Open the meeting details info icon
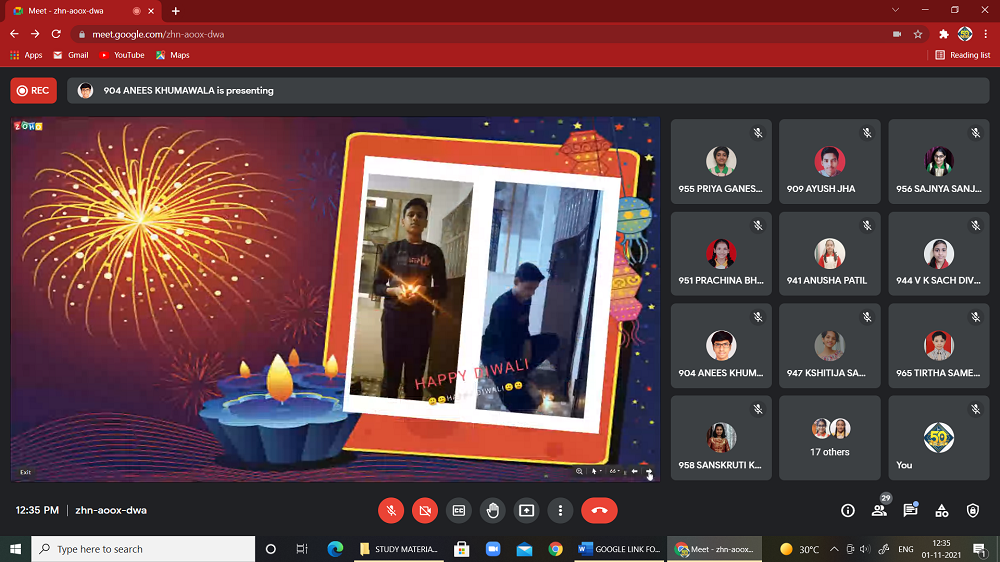 click(x=848, y=510)
